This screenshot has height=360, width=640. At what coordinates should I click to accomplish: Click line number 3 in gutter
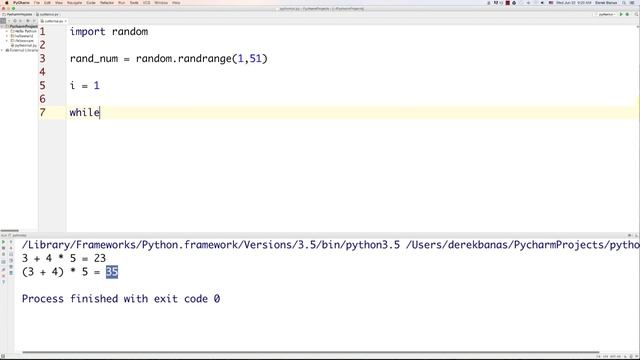click(42, 58)
